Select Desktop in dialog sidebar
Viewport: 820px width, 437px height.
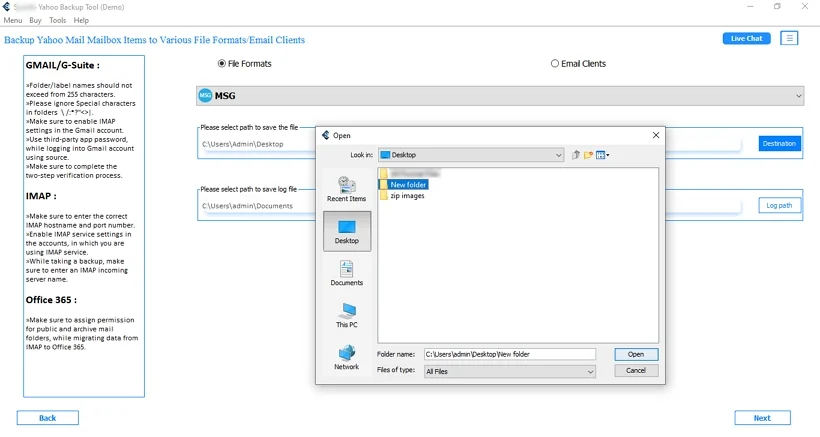[347, 232]
